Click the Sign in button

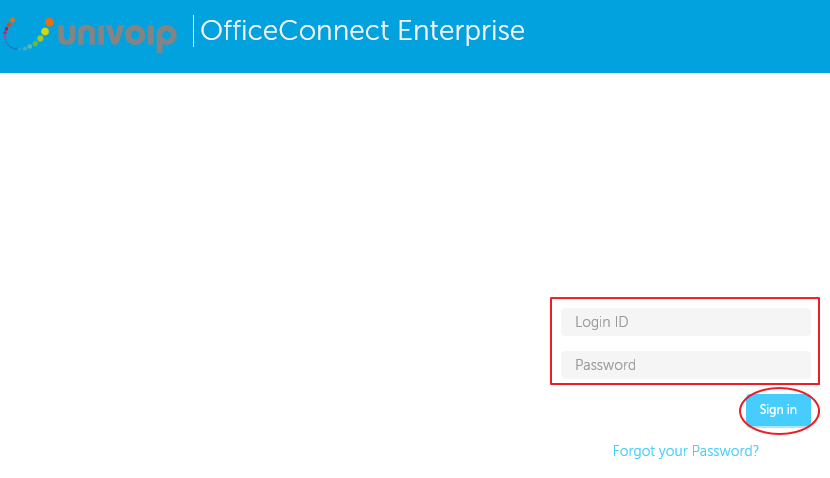pyautogui.click(x=778, y=410)
